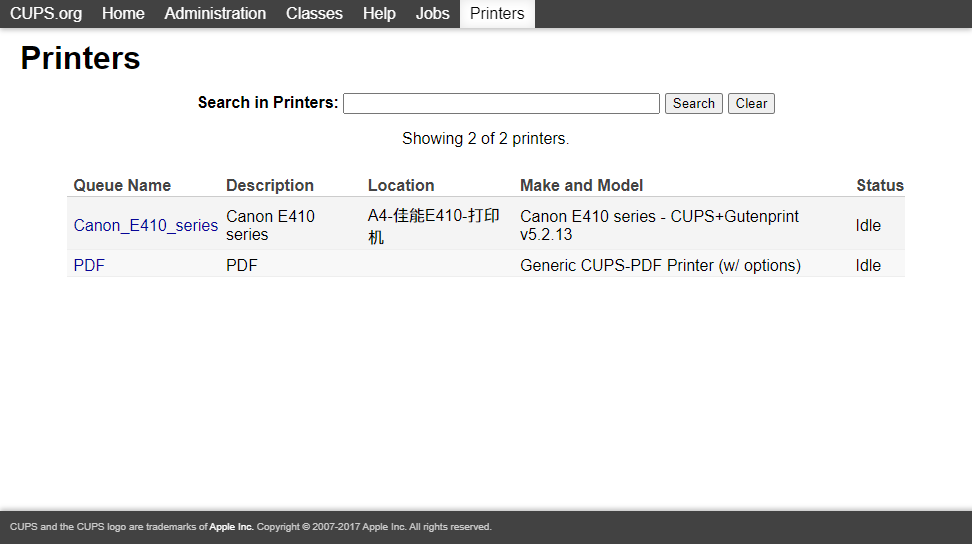Select the active Printers tab
The width and height of the screenshot is (972, 544).
pyautogui.click(x=497, y=14)
